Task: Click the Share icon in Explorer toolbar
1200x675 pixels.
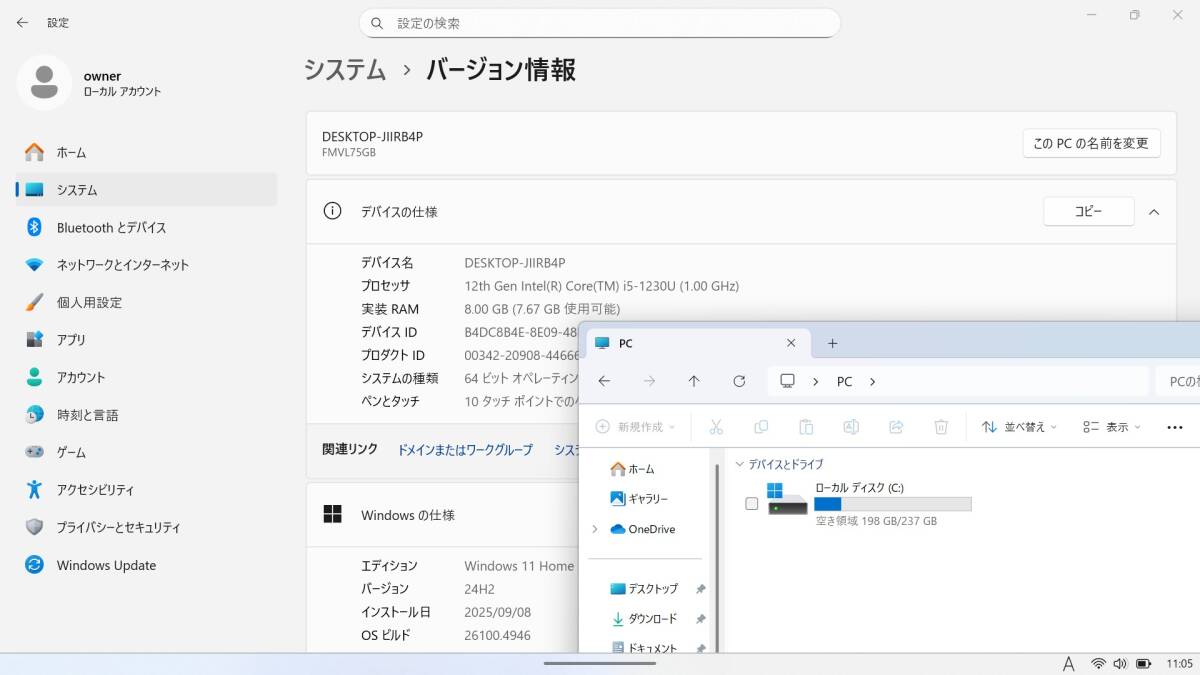Action: pos(896,426)
